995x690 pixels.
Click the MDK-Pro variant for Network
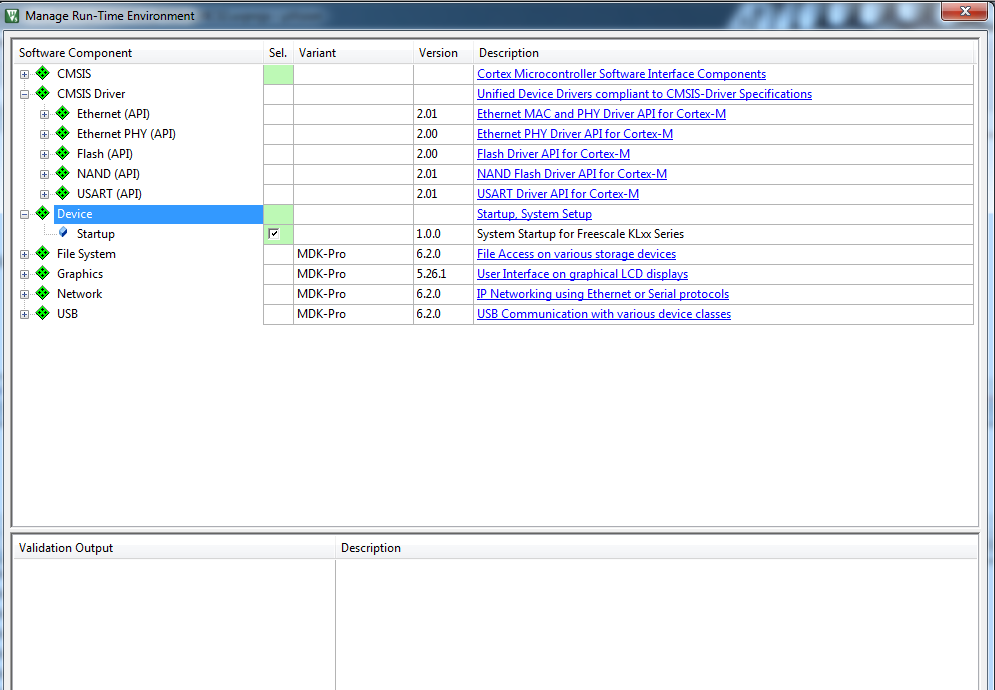click(321, 294)
